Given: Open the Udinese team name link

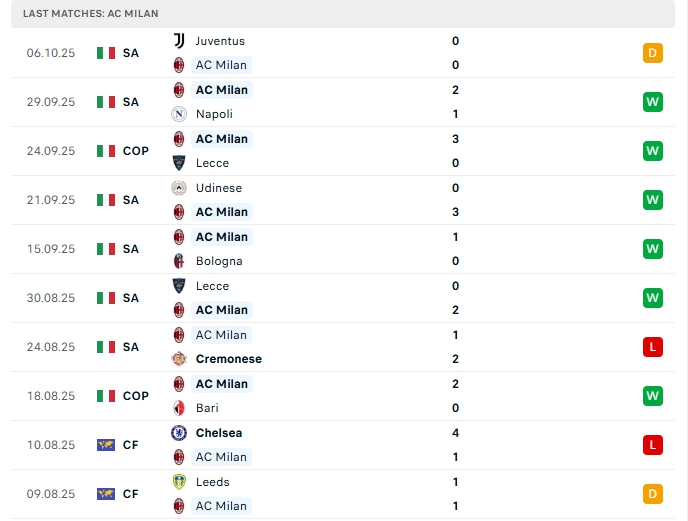Looking at the screenshot, I should tap(219, 188).
